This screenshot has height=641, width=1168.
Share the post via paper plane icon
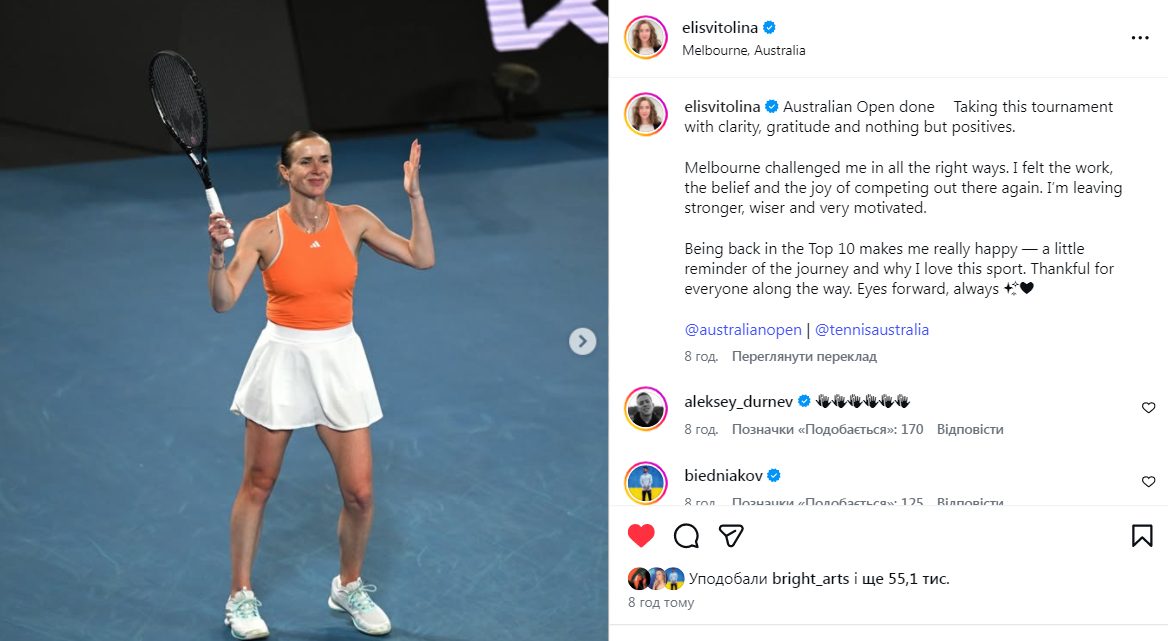731,535
